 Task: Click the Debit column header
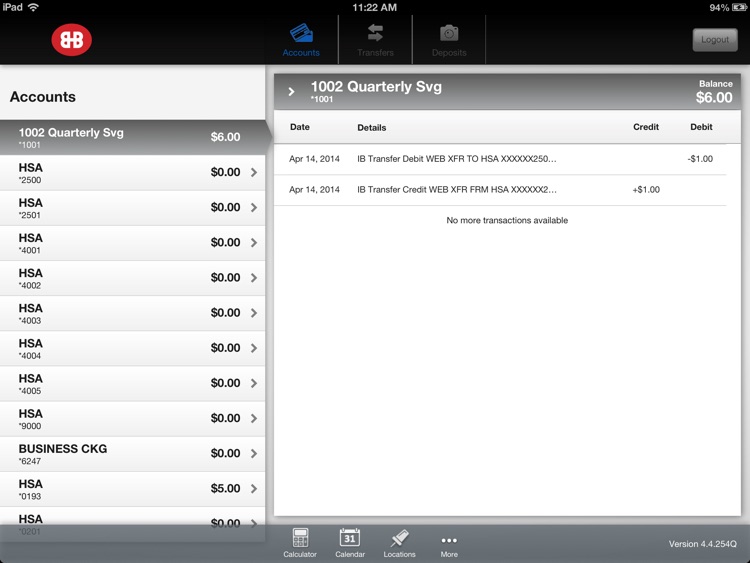[x=701, y=127]
